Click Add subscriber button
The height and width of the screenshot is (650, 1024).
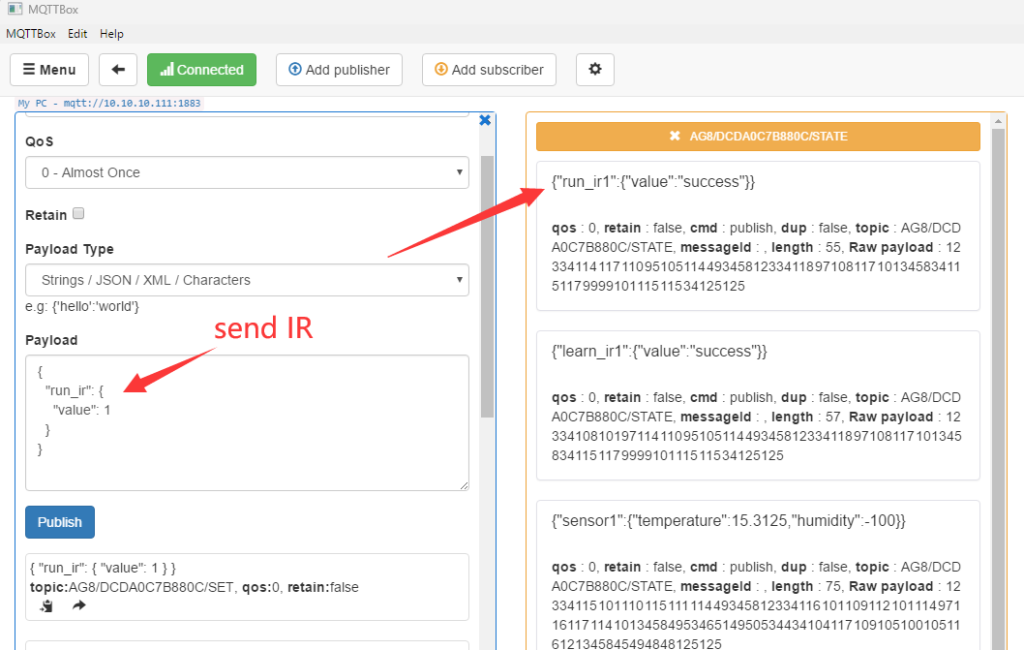click(489, 70)
